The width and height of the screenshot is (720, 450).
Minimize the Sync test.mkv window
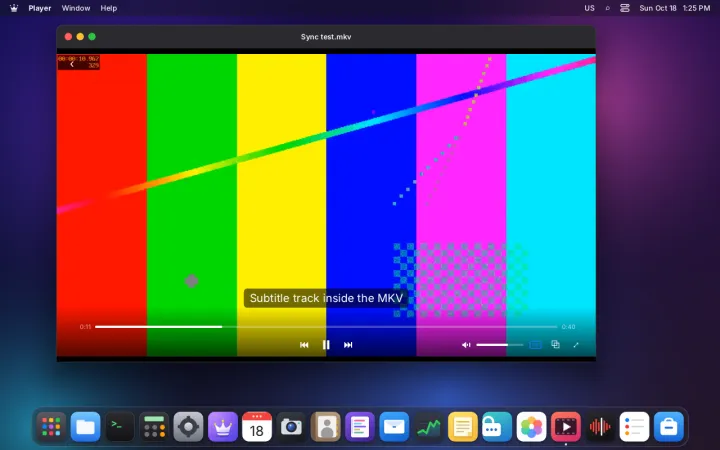[x=80, y=37]
